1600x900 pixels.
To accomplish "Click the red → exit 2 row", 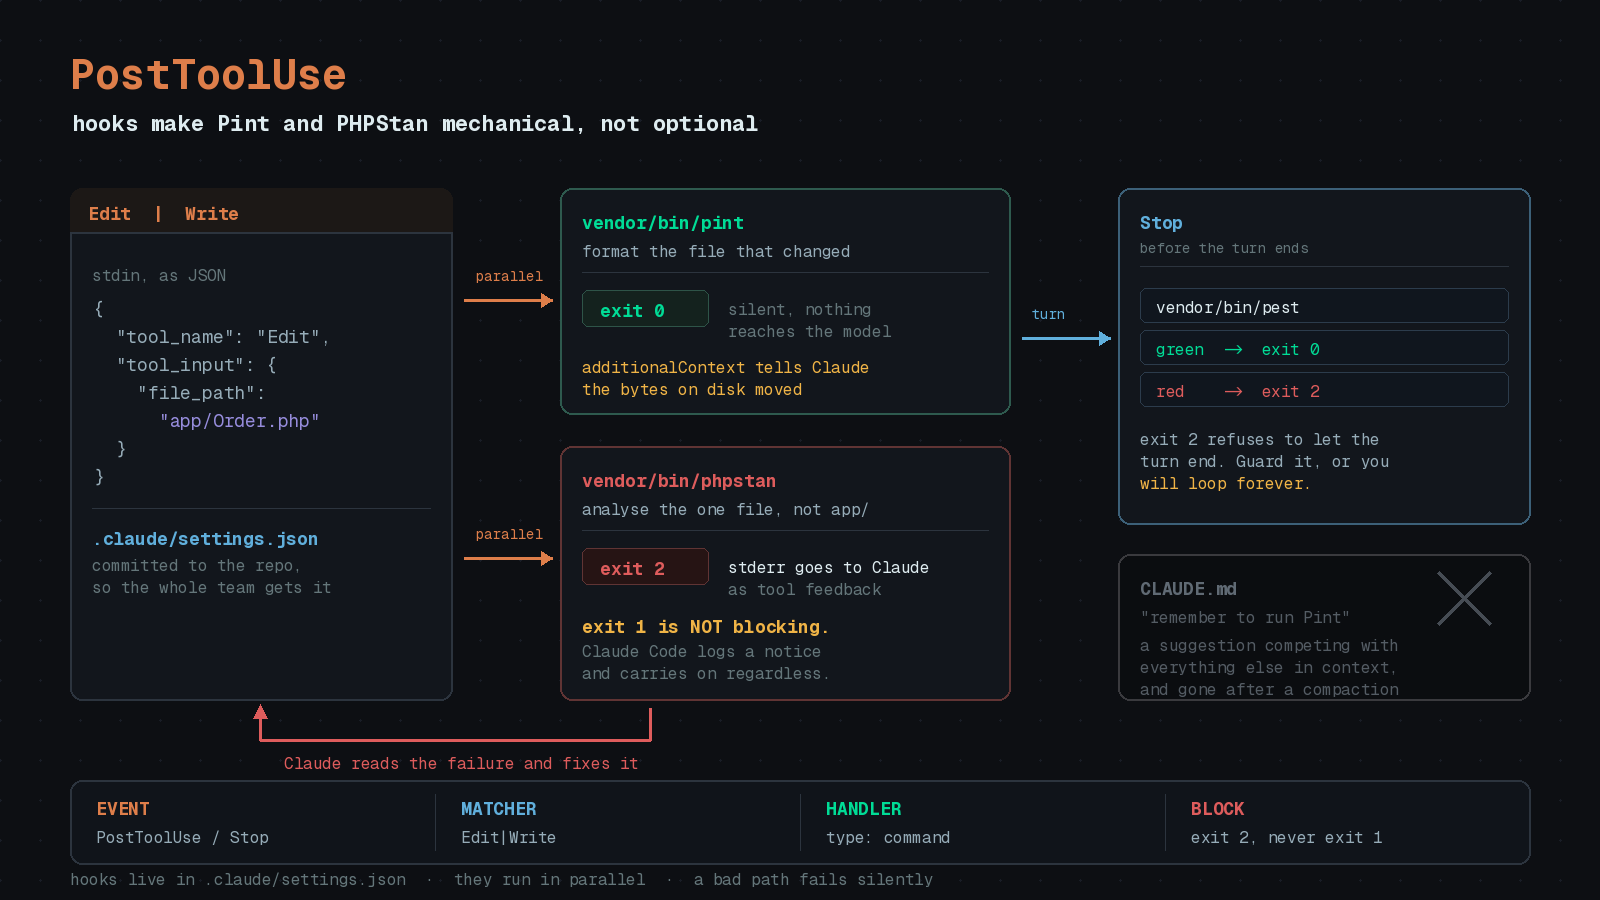I will click(1324, 390).
